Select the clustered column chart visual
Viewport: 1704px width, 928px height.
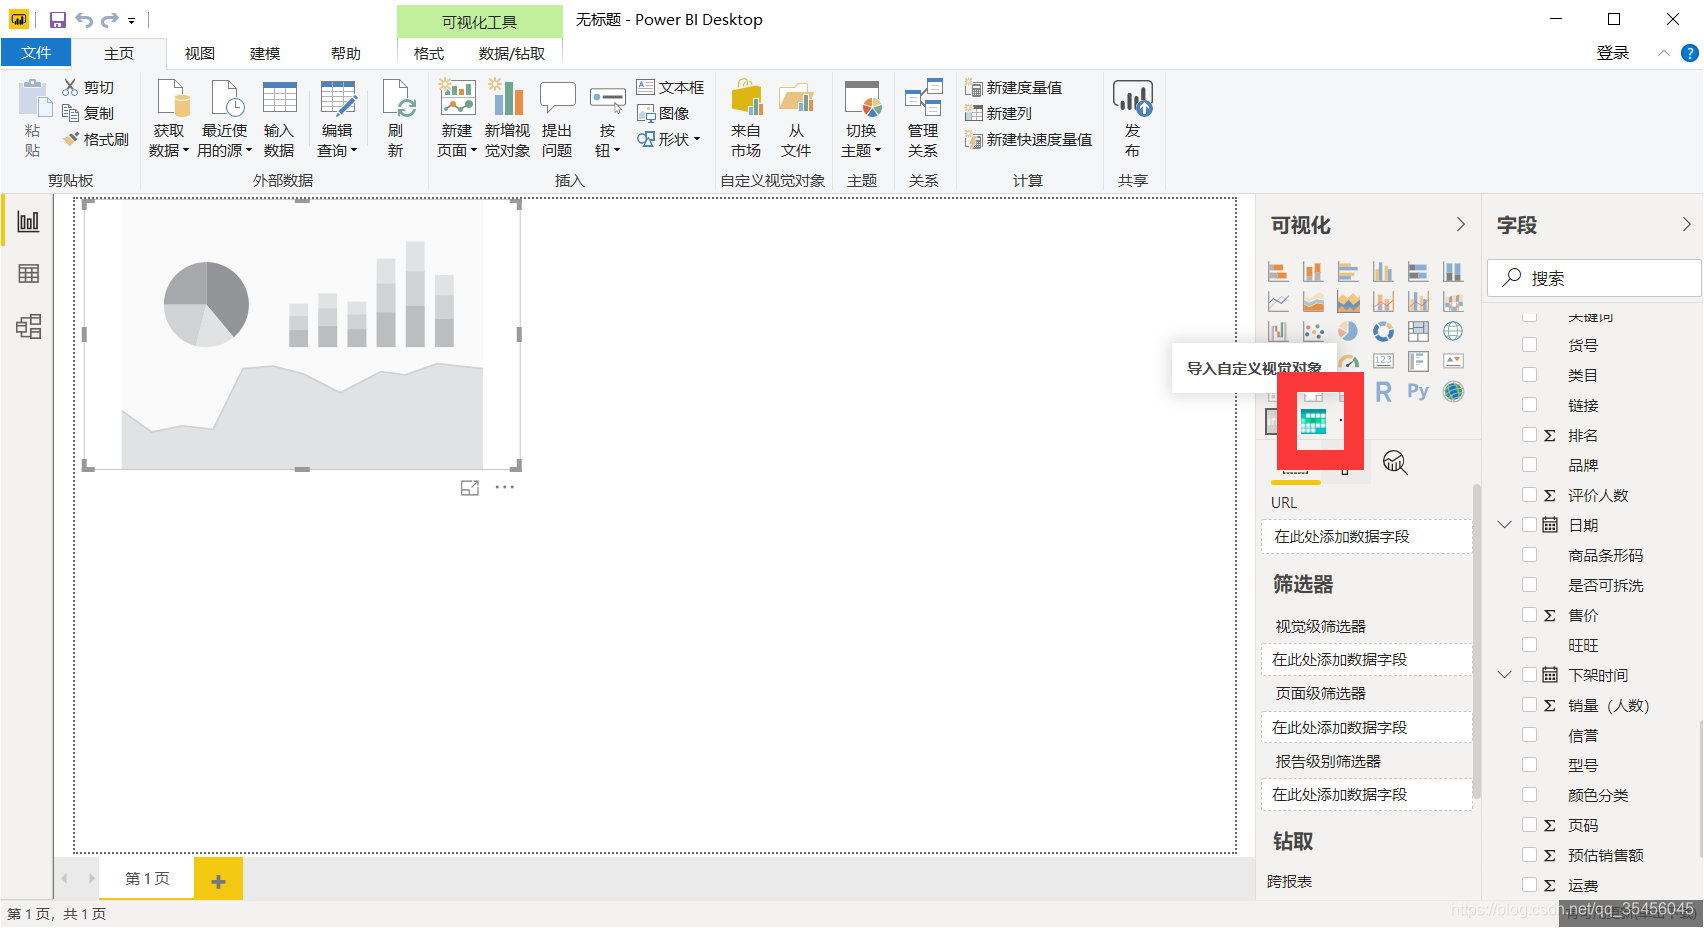click(1383, 271)
